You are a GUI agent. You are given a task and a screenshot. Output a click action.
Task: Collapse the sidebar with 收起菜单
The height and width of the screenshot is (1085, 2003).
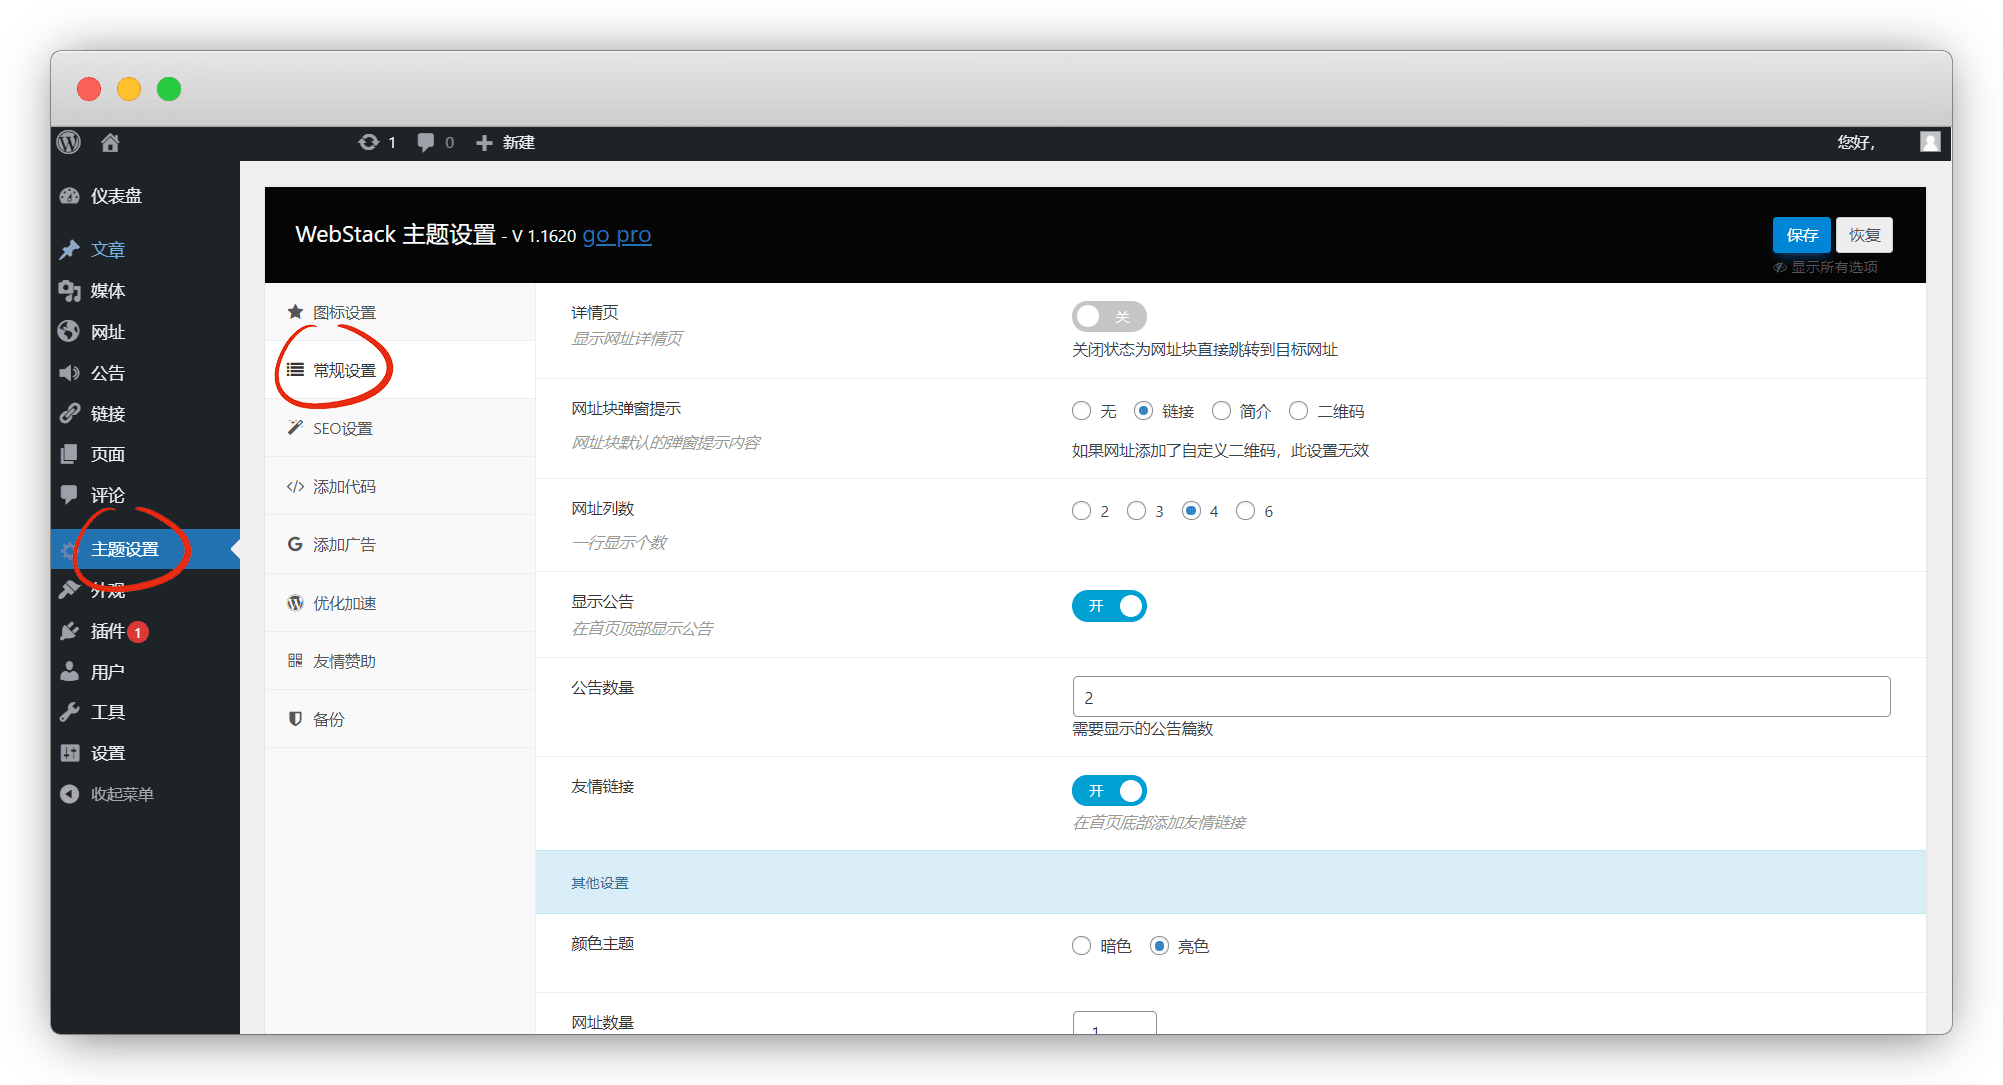(x=121, y=794)
